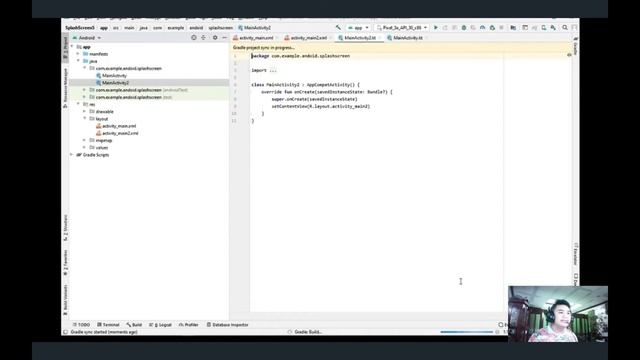
Task: Expand the androidTest package node
Action: pos(85,90)
